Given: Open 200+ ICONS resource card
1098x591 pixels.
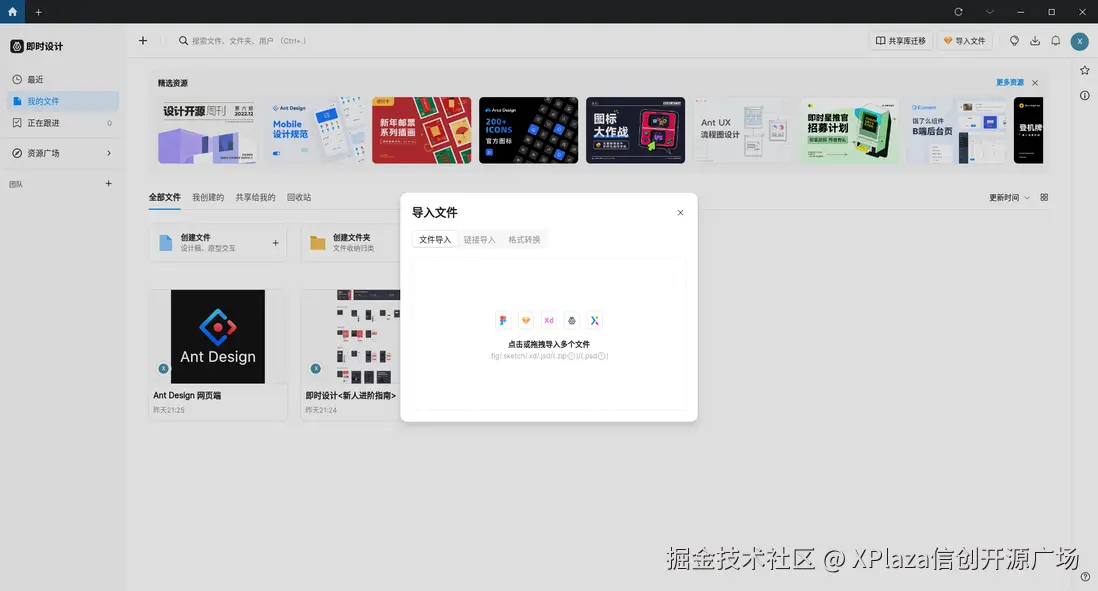Looking at the screenshot, I should tap(529, 130).
